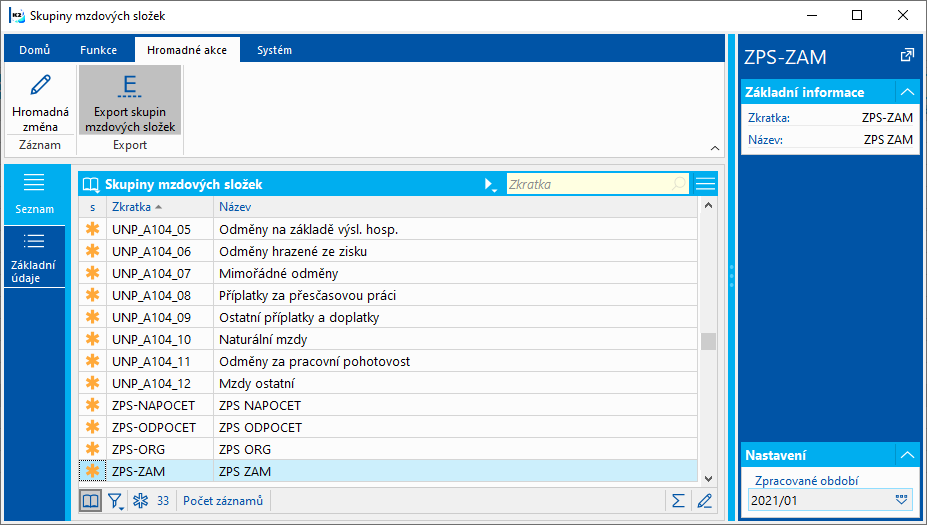The image size is (927, 525).
Task: Sort by the Název column header
Action: [455, 207]
